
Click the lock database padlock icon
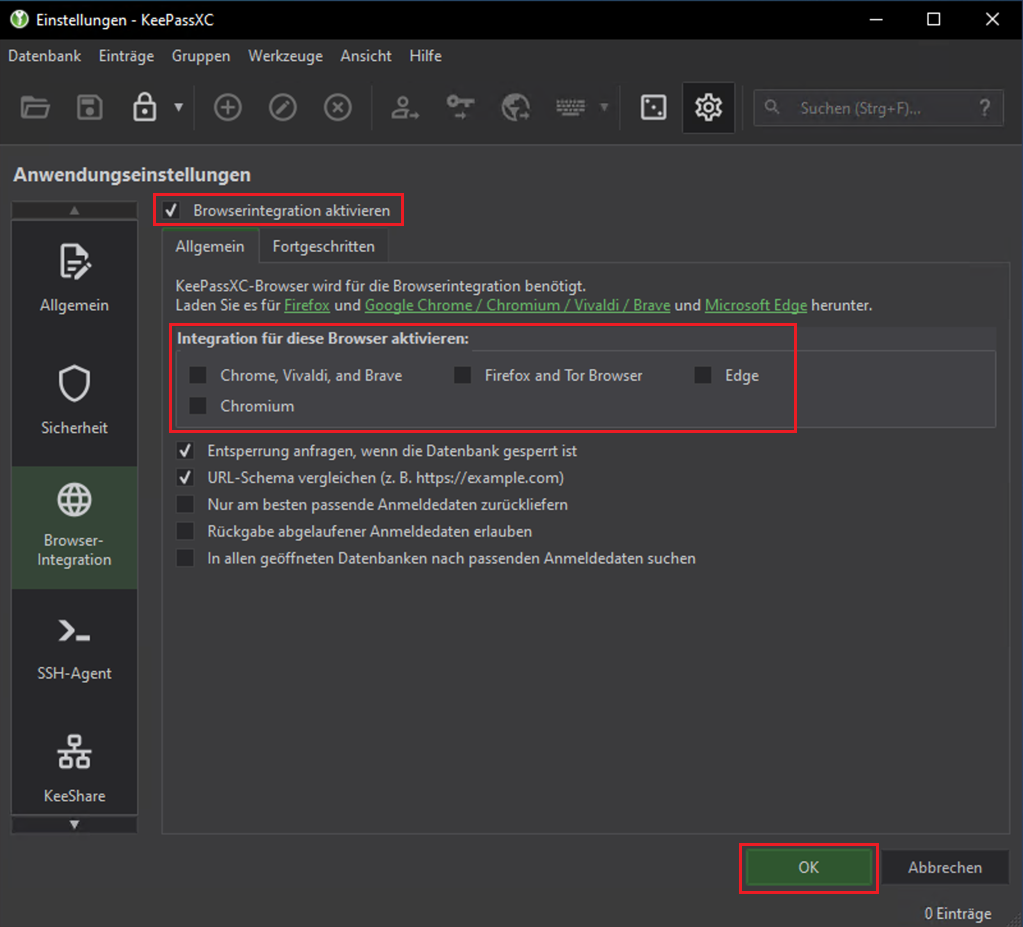click(x=144, y=107)
